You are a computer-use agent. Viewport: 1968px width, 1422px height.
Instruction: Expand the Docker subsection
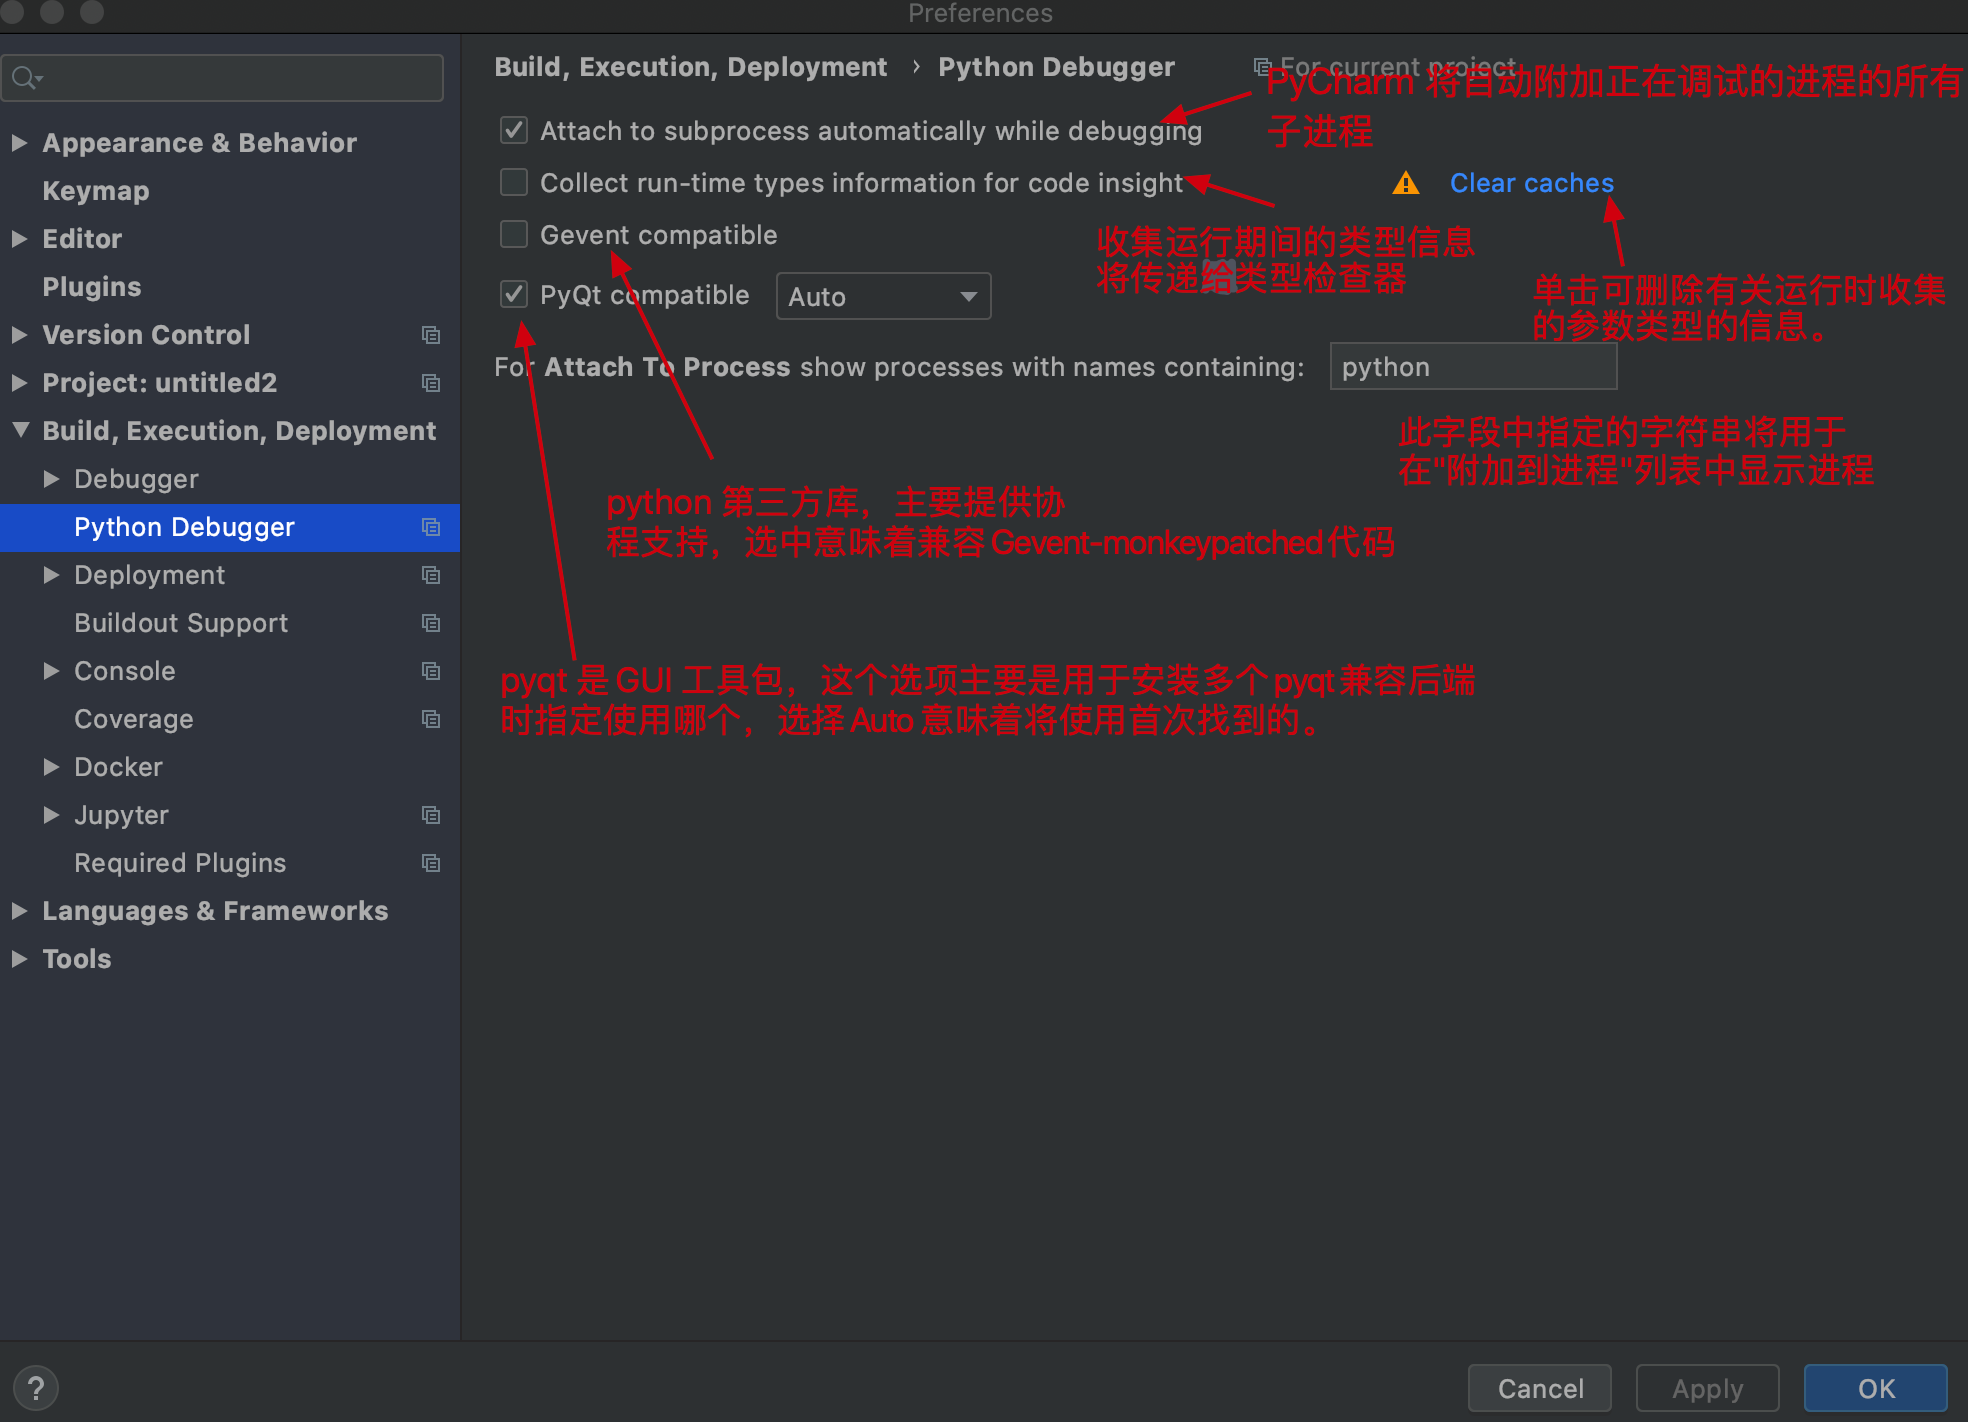point(51,767)
